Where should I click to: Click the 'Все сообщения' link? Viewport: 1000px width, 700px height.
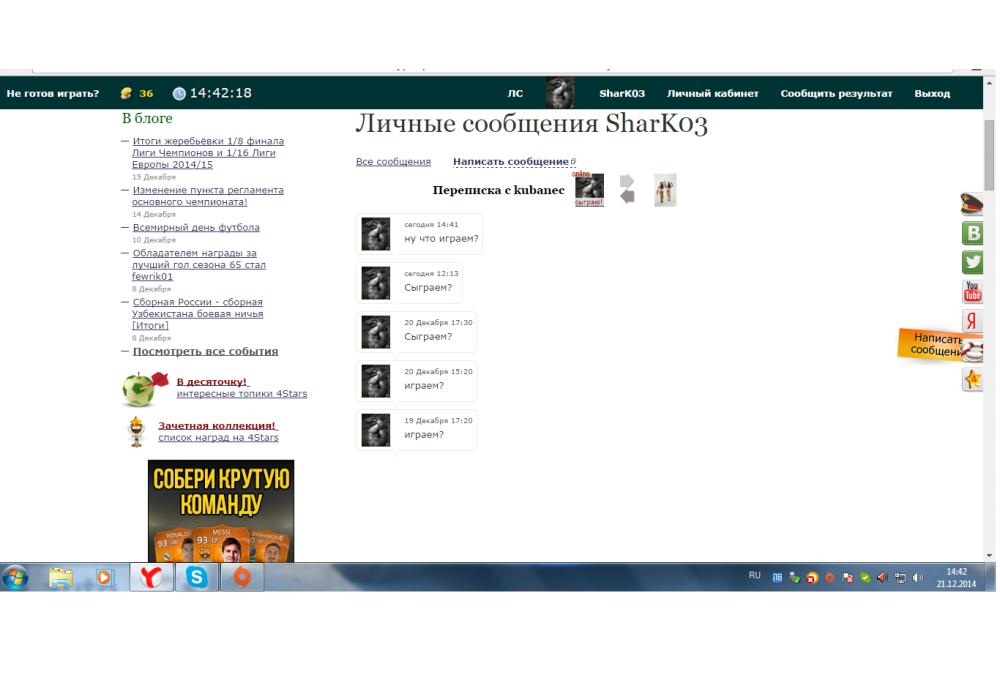coord(393,162)
